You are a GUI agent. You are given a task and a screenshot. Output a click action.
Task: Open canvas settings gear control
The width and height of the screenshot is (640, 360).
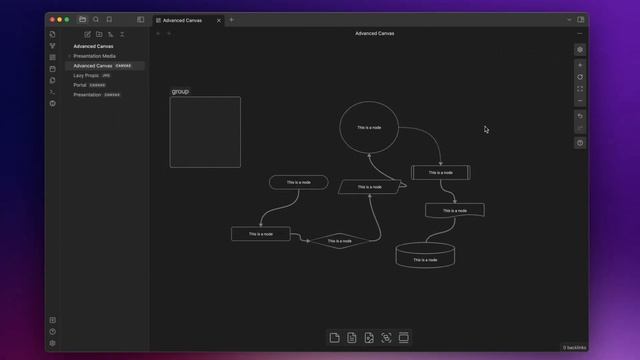coord(580,50)
